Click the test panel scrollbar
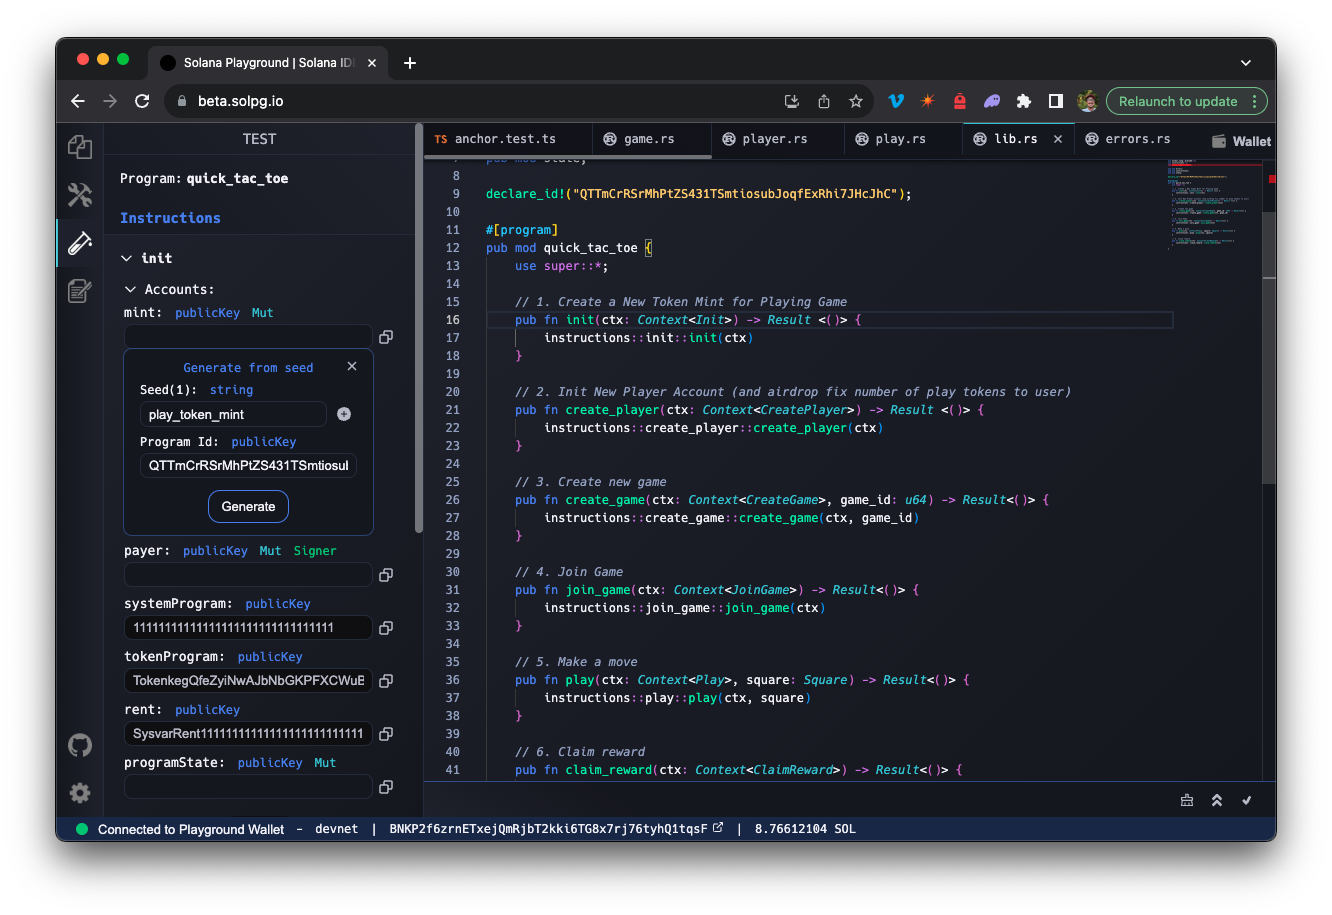Image resolution: width=1332 pixels, height=915 pixels. click(418, 329)
